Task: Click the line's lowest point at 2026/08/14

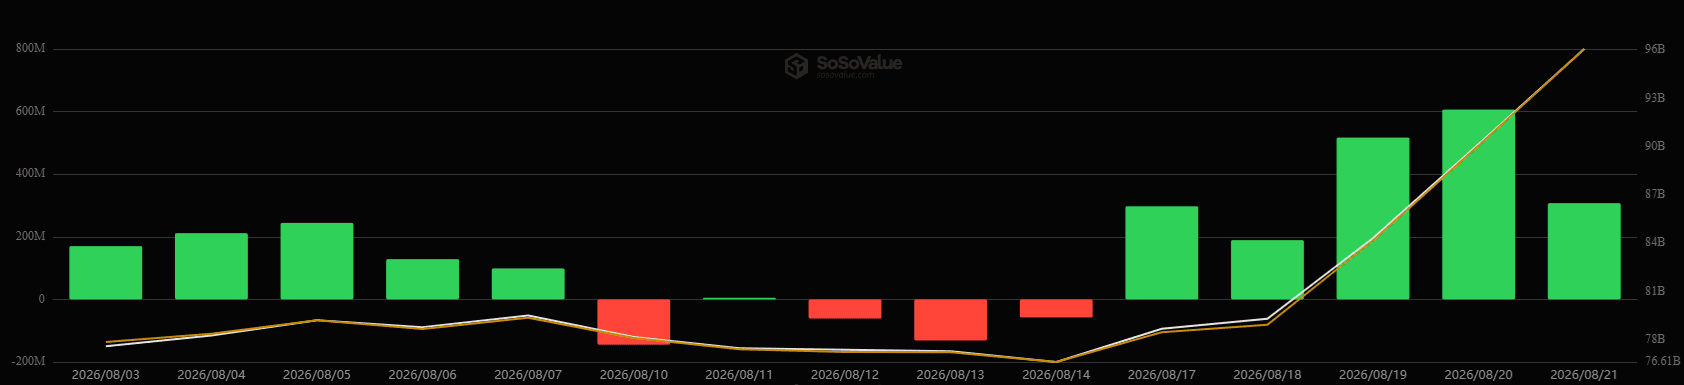Action: [1056, 362]
